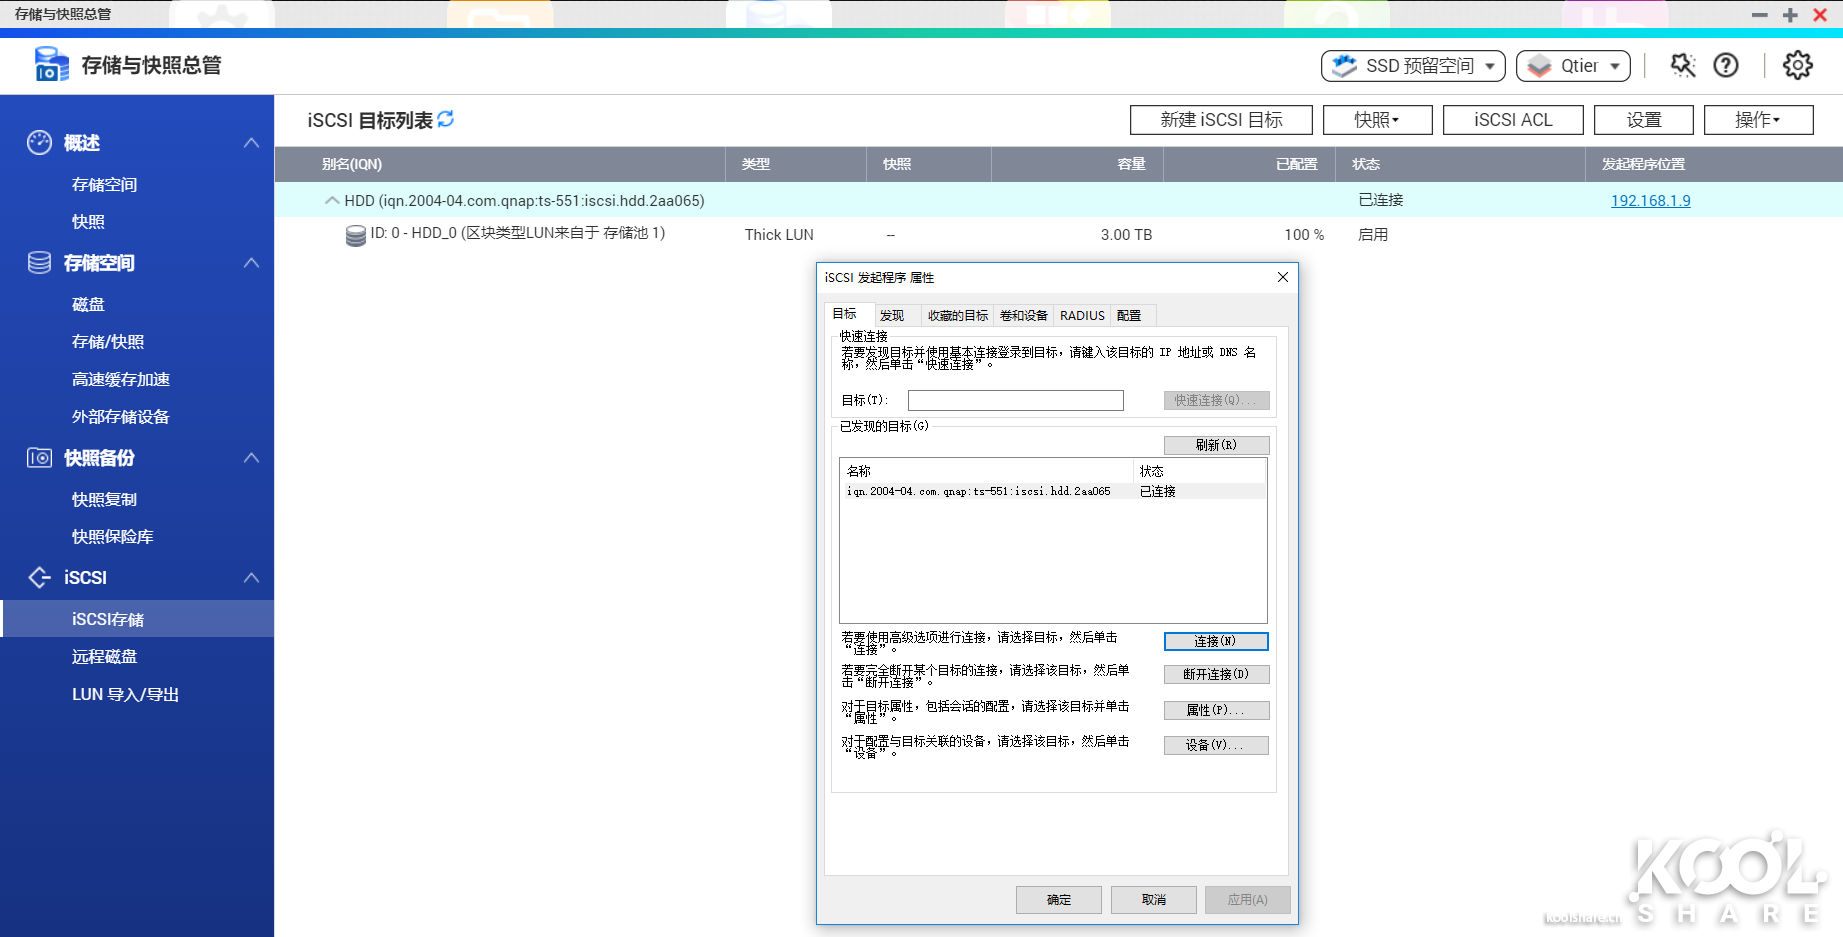This screenshot has height=937, width=1843.
Task: Click the Storage & Snapshots app logo
Action: coord(51,65)
